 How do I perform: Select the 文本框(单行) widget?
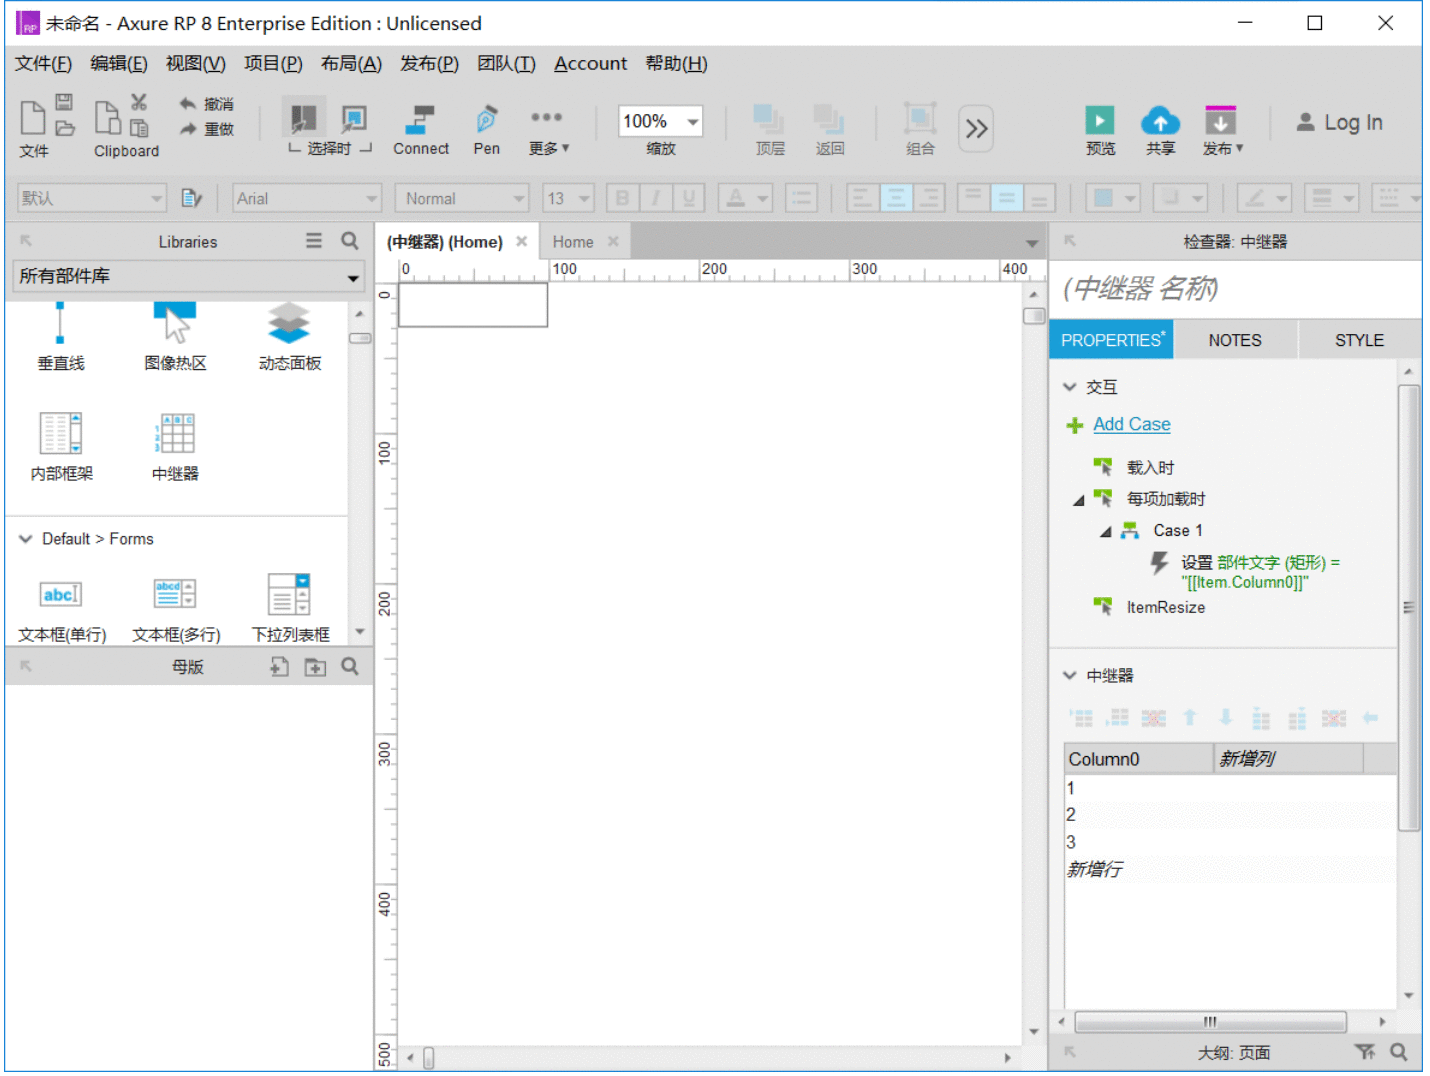pos(62,609)
